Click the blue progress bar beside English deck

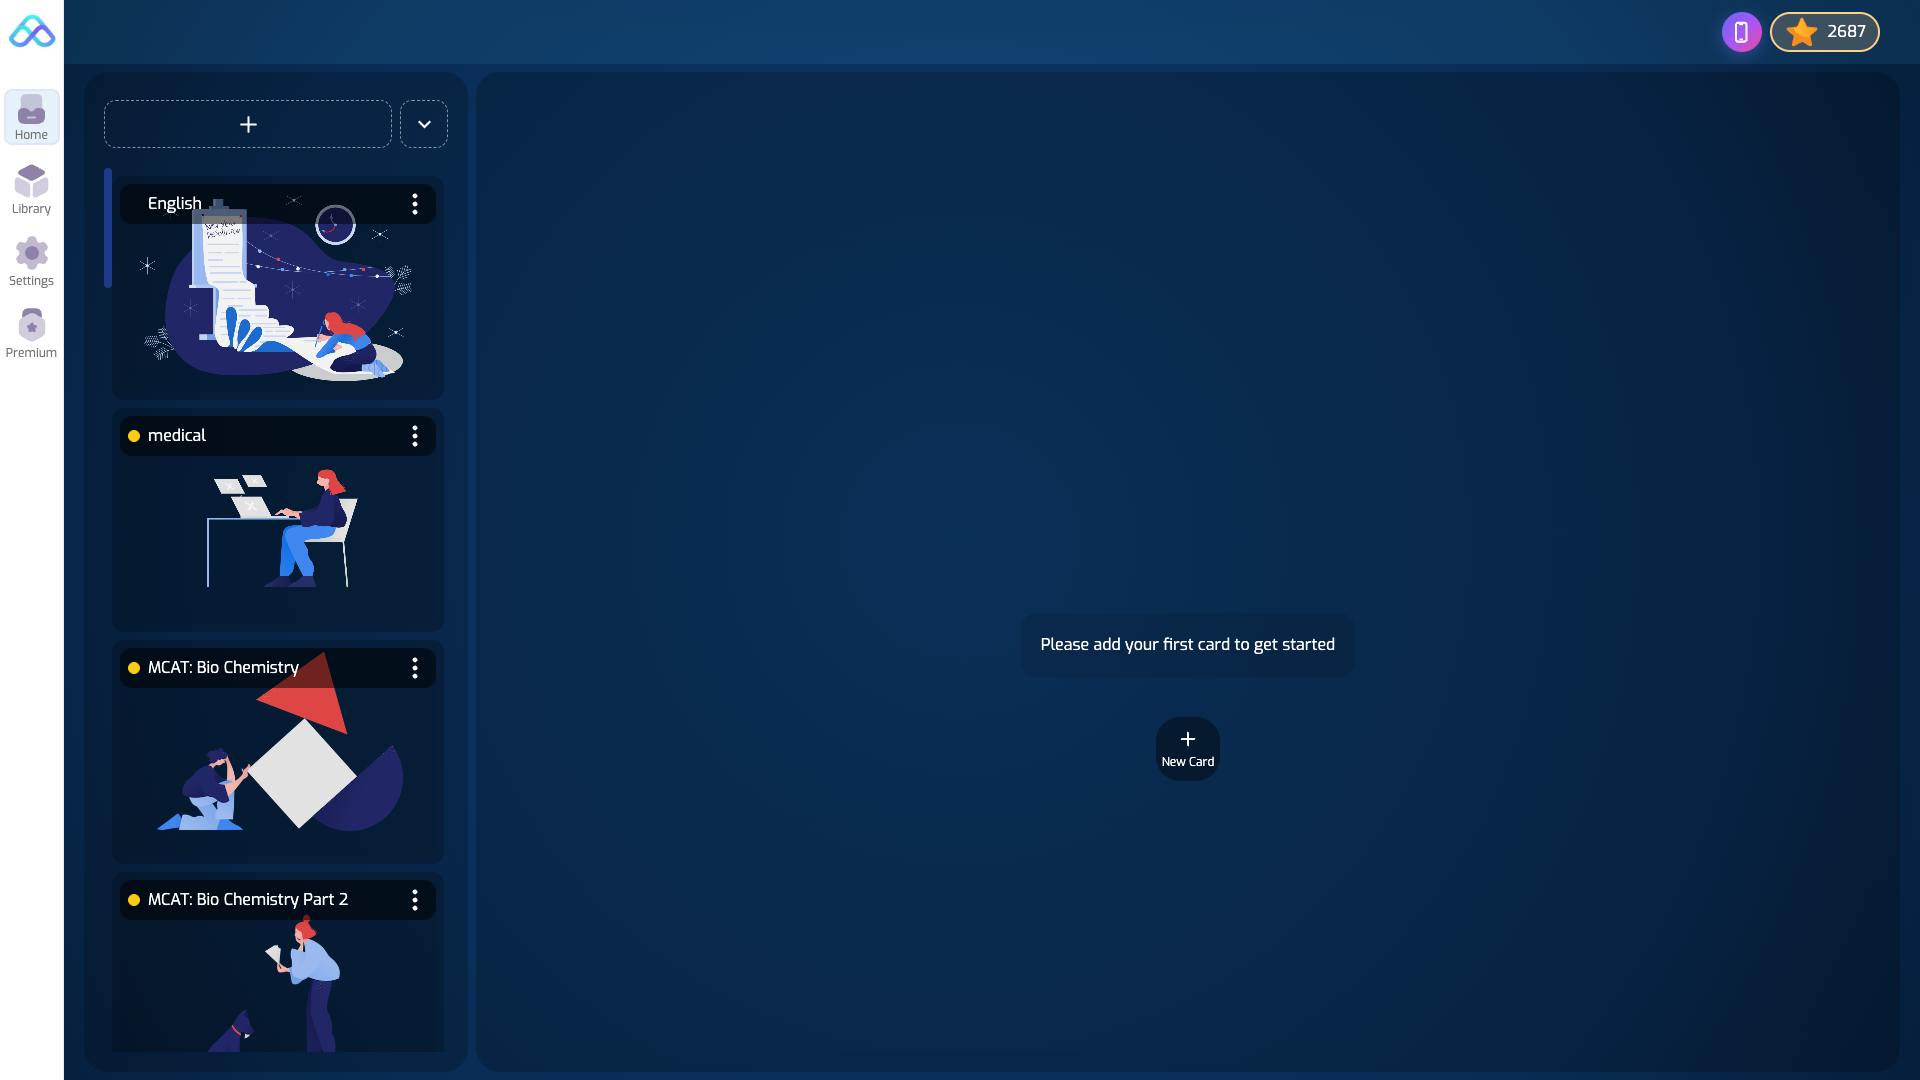click(x=108, y=228)
